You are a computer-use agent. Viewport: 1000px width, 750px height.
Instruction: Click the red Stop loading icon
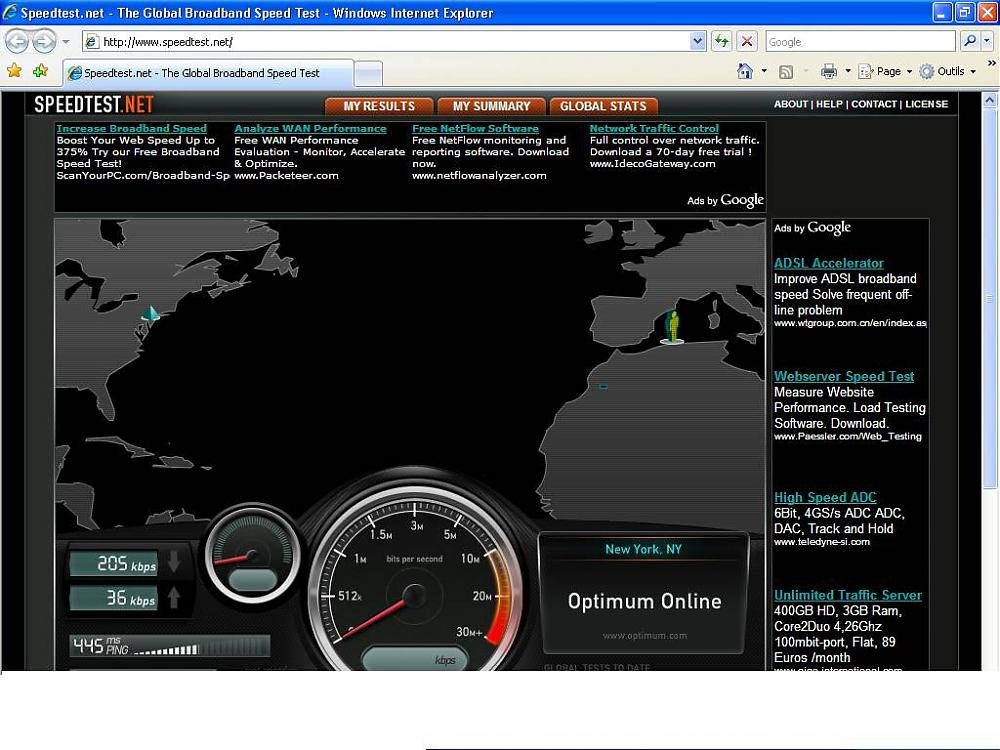click(747, 41)
